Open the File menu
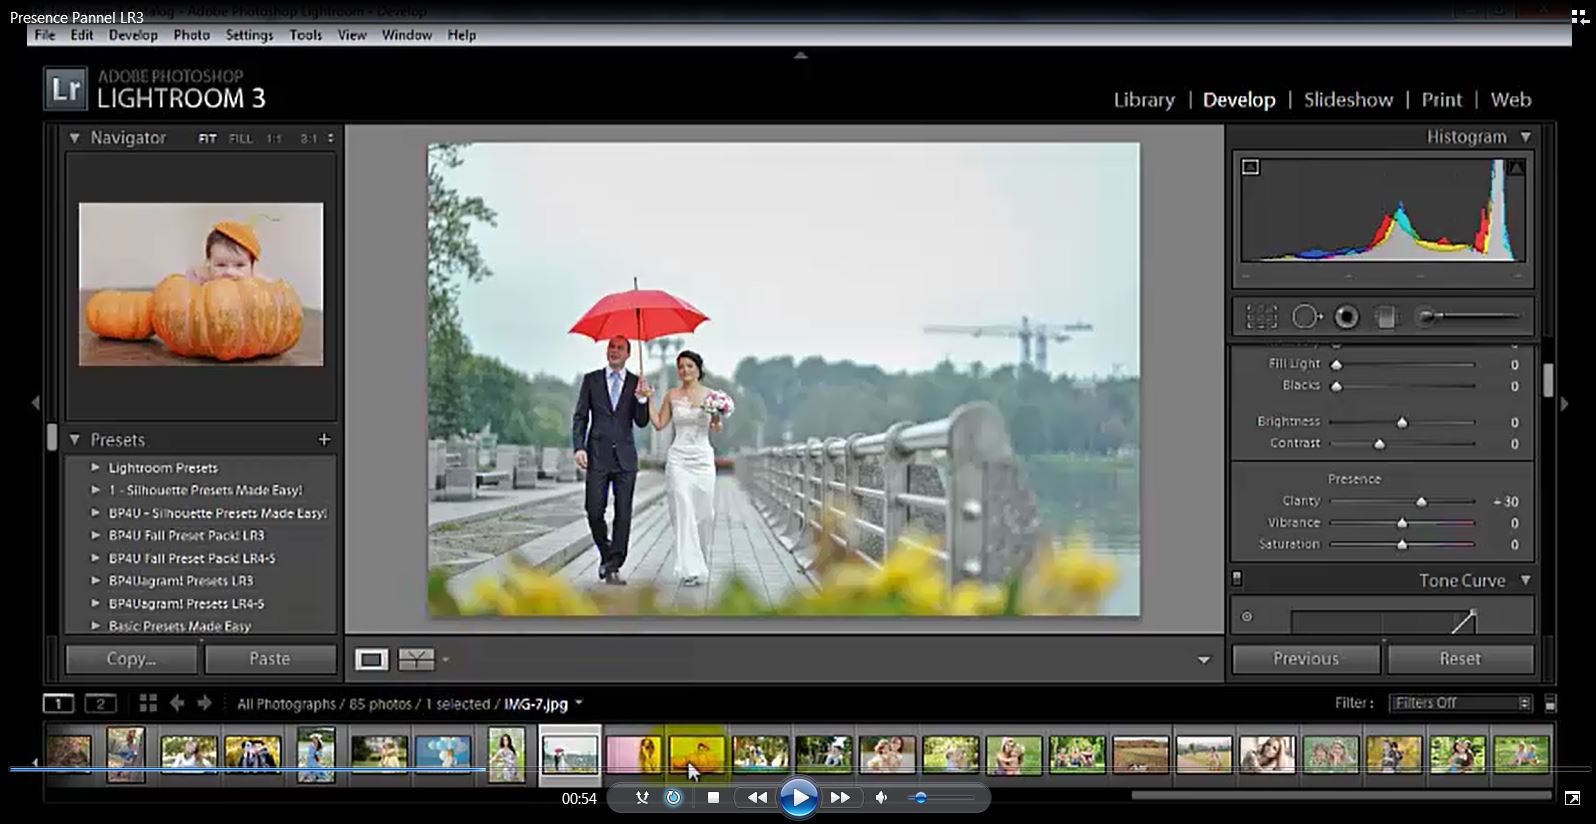 coord(45,35)
